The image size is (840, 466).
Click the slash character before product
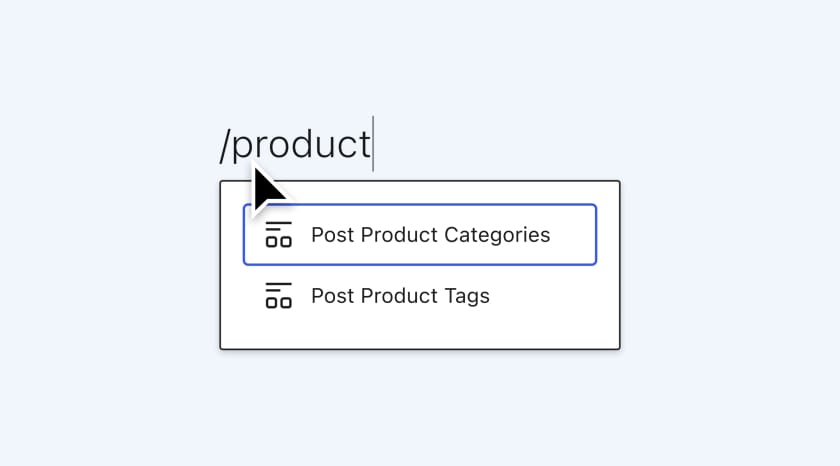click(225, 145)
